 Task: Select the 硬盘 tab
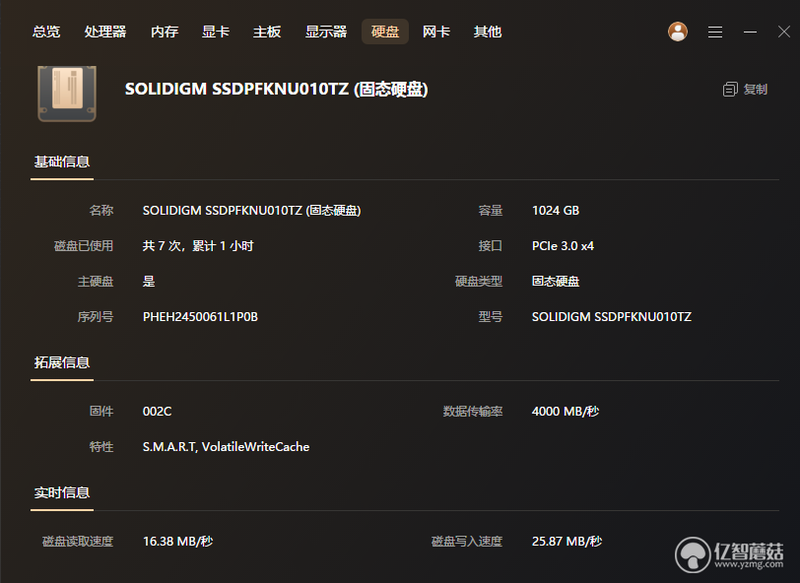click(385, 32)
